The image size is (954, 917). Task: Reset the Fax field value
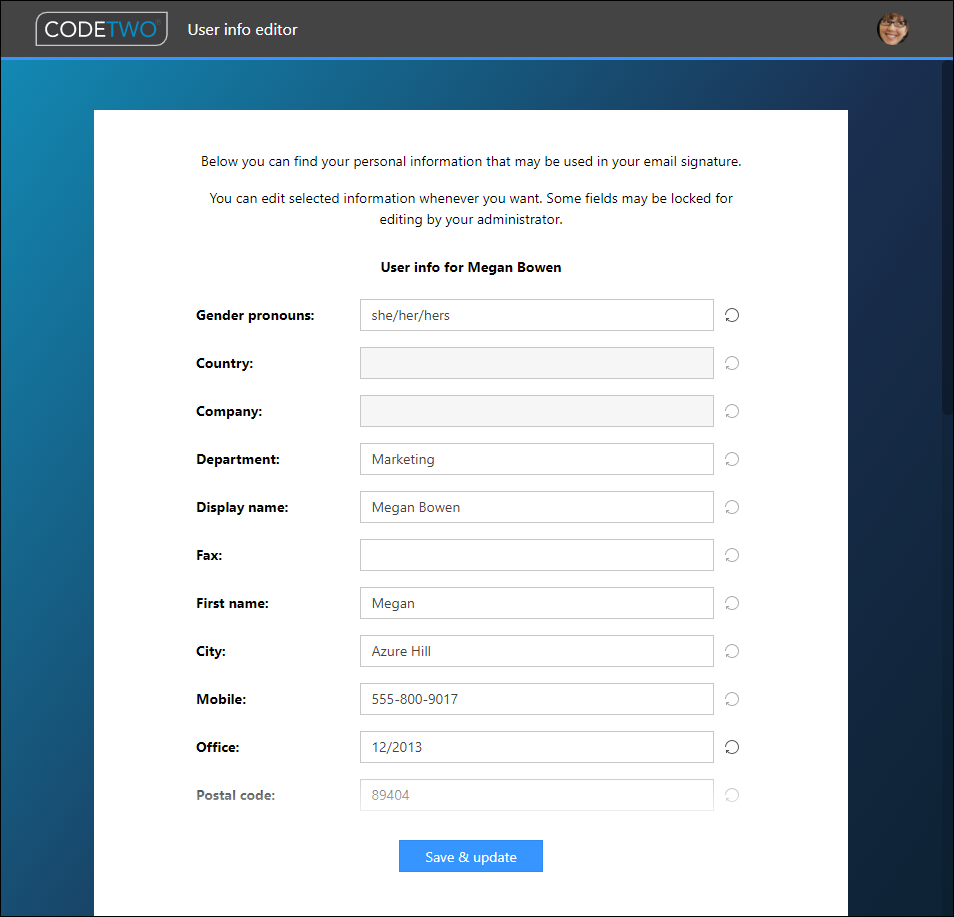coord(731,555)
